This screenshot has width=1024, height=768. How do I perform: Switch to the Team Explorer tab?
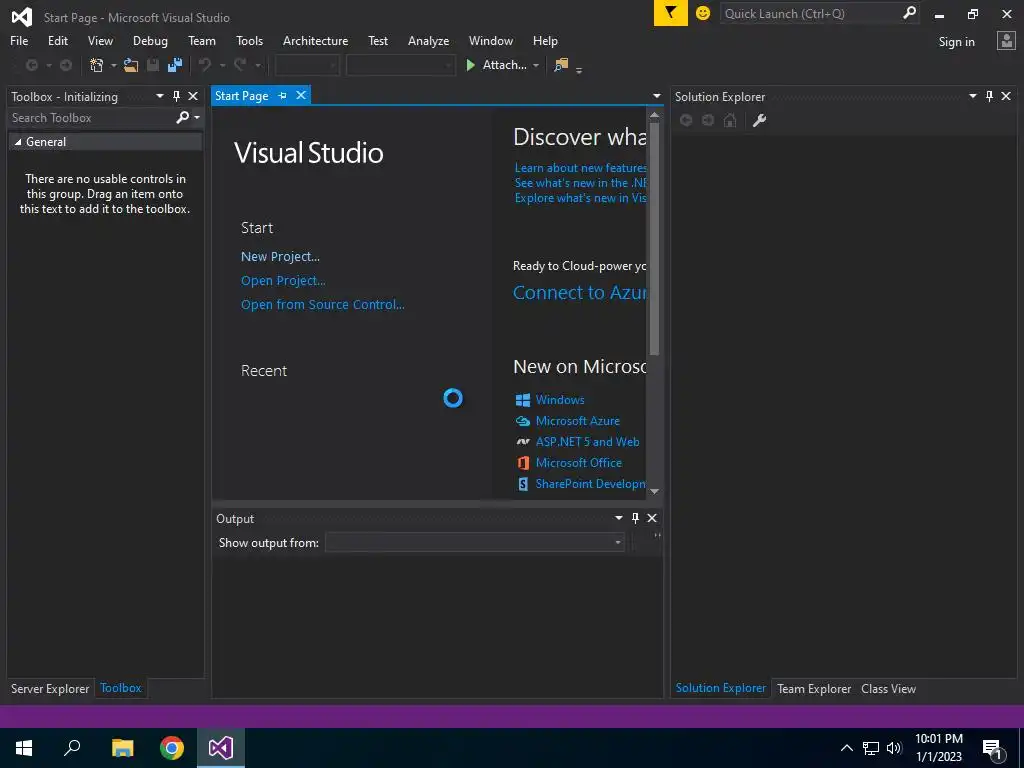(814, 688)
